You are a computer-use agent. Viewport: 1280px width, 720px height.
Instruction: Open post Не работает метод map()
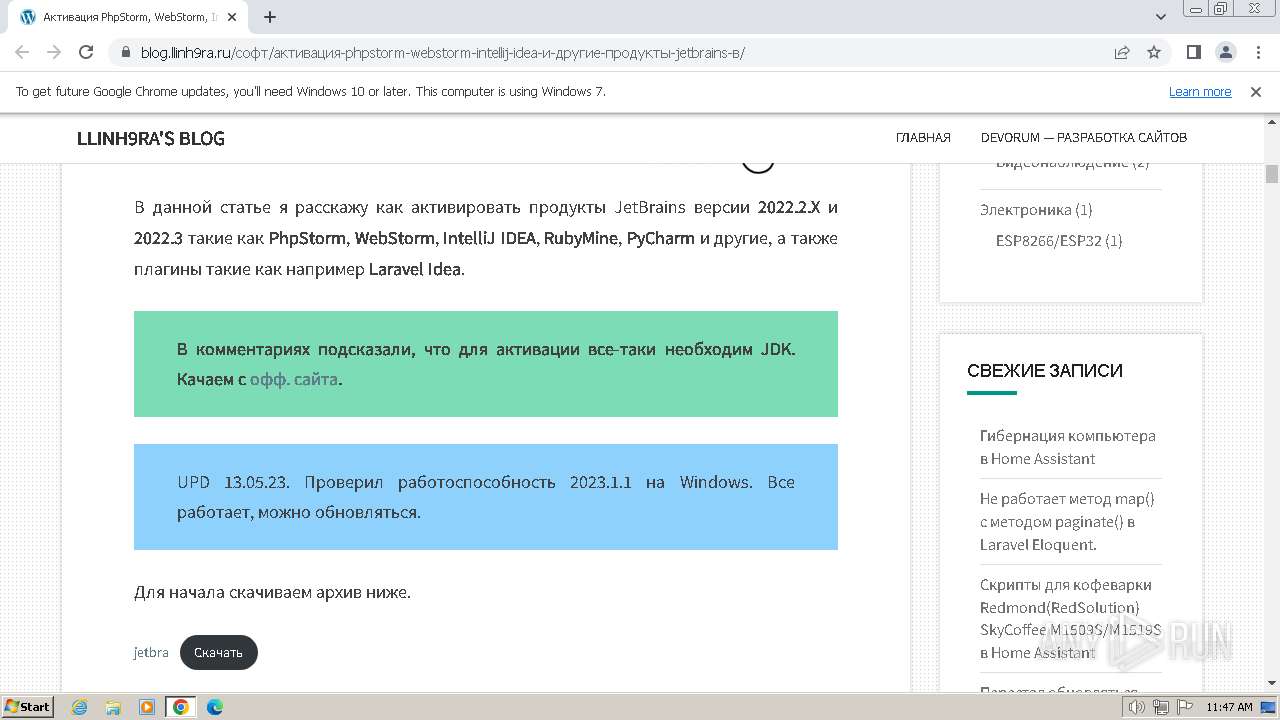coord(1067,522)
